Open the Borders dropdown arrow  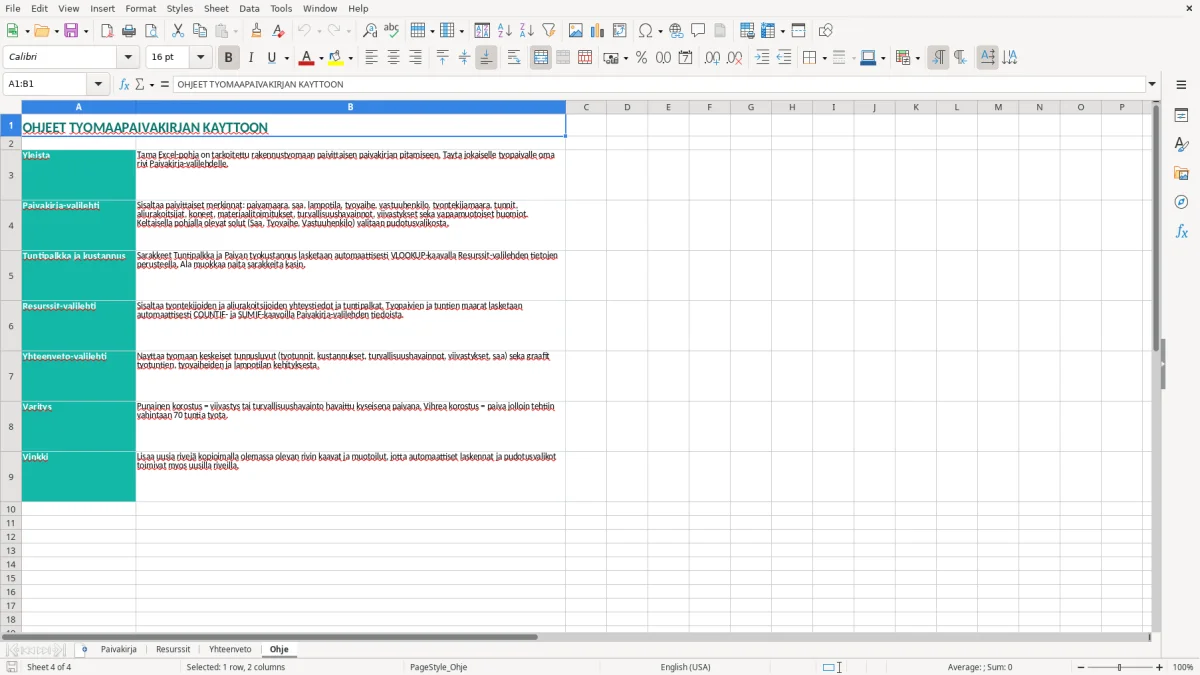pos(824,58)
